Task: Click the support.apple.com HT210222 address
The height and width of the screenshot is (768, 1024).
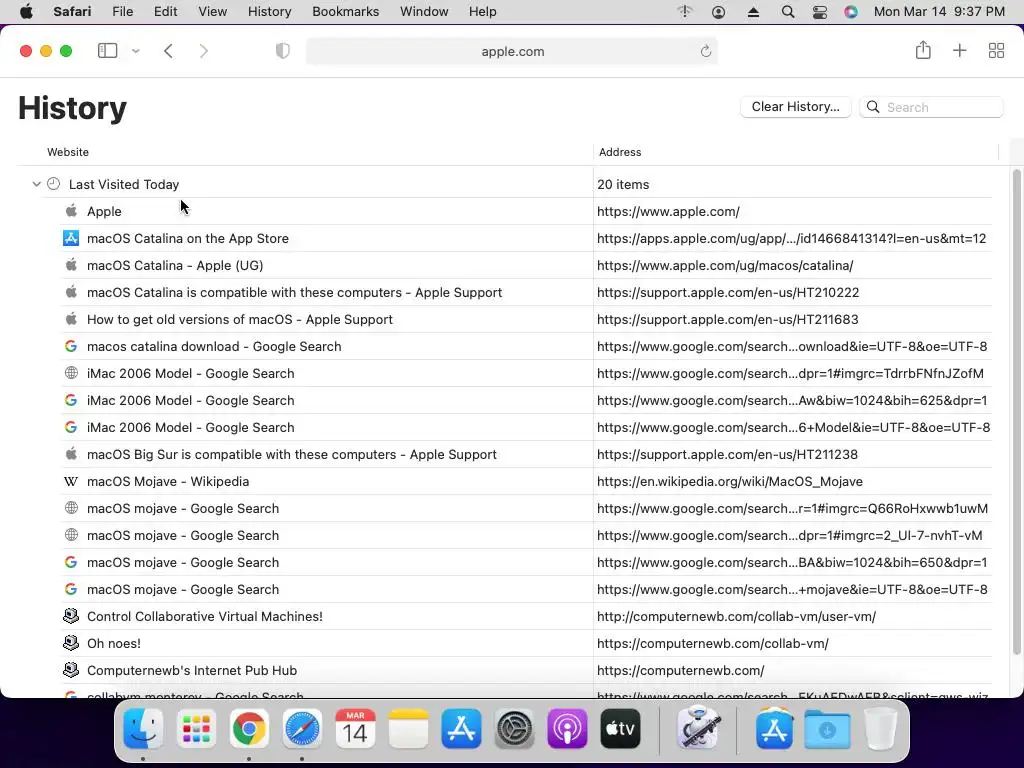Action: 728,293
